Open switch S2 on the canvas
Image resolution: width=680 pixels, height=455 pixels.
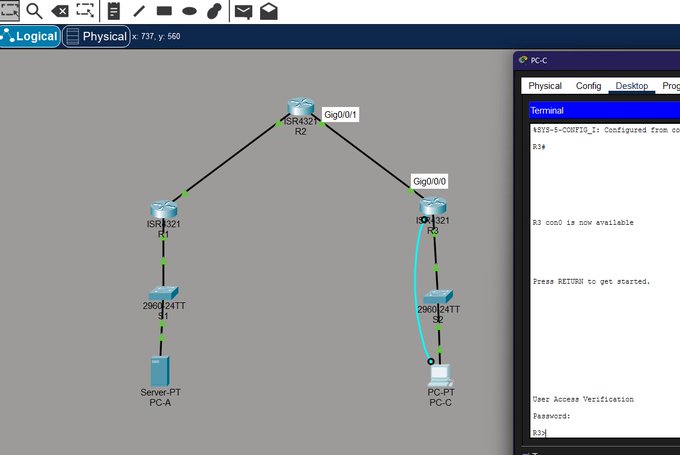pos(438,297)
